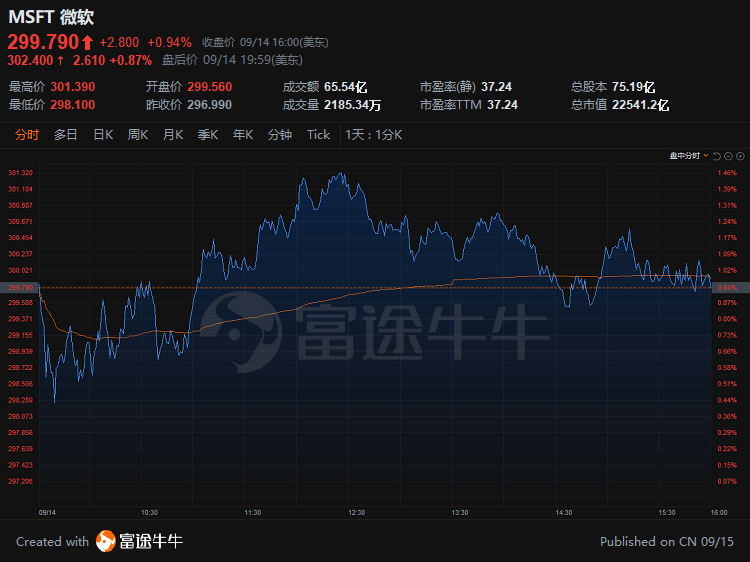
Task: Click the close timestamp 09/14 16:00(美东)
Action: click(x=284, y=43)
